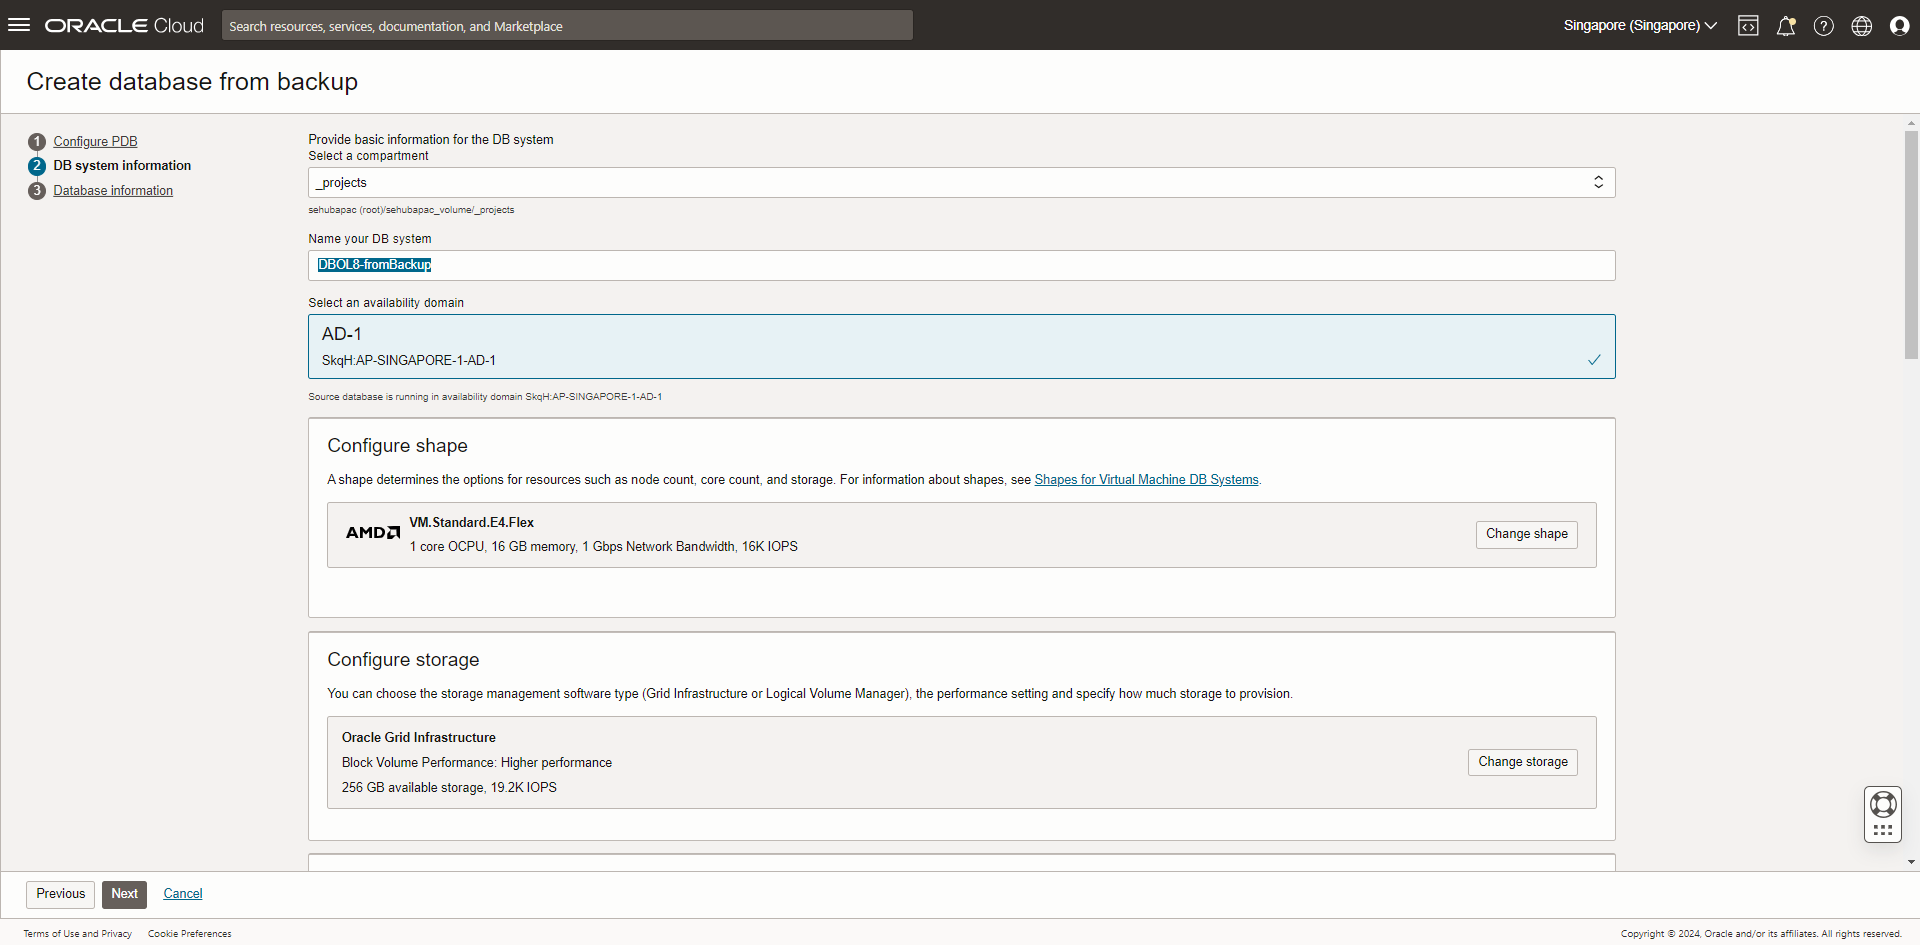The image size is (1920, 945).
Task: Click the support lifebuoy icon
Action: coord(1883,804)
